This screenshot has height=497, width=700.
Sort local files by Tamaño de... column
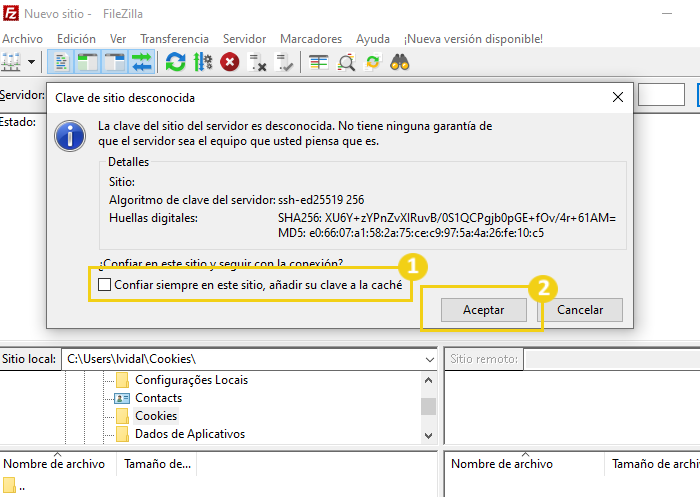click(157, 464)
